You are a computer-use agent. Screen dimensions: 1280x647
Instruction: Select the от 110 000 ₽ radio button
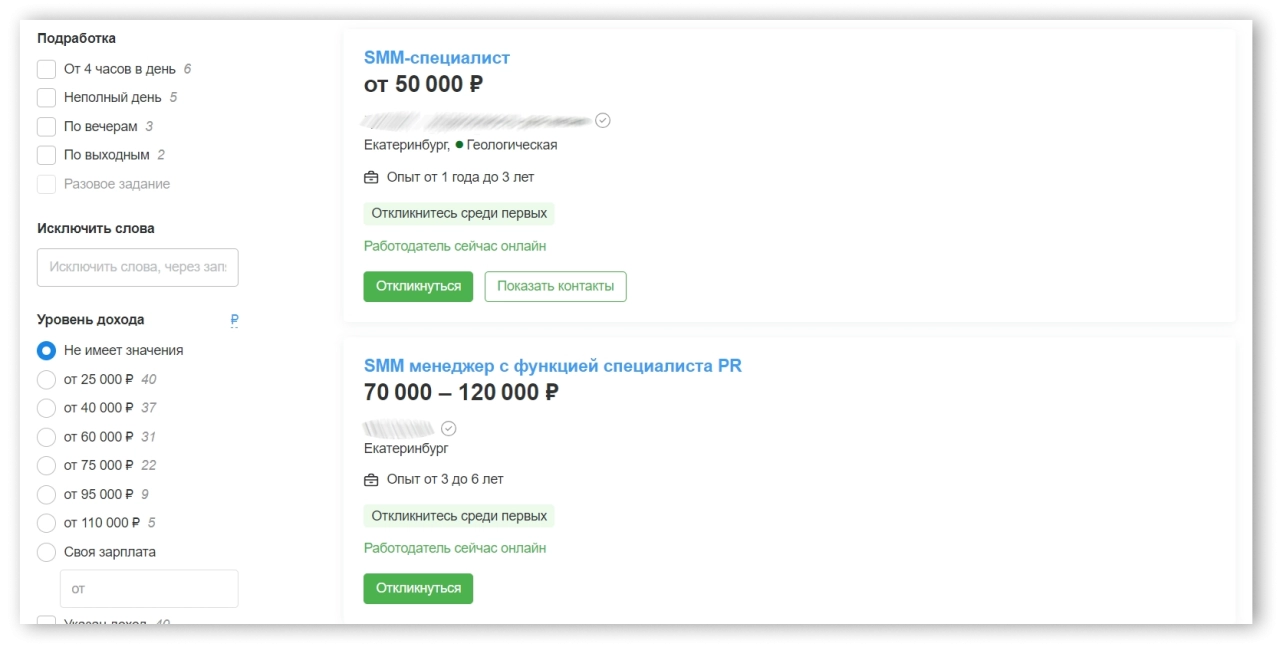tap(46, 523)
